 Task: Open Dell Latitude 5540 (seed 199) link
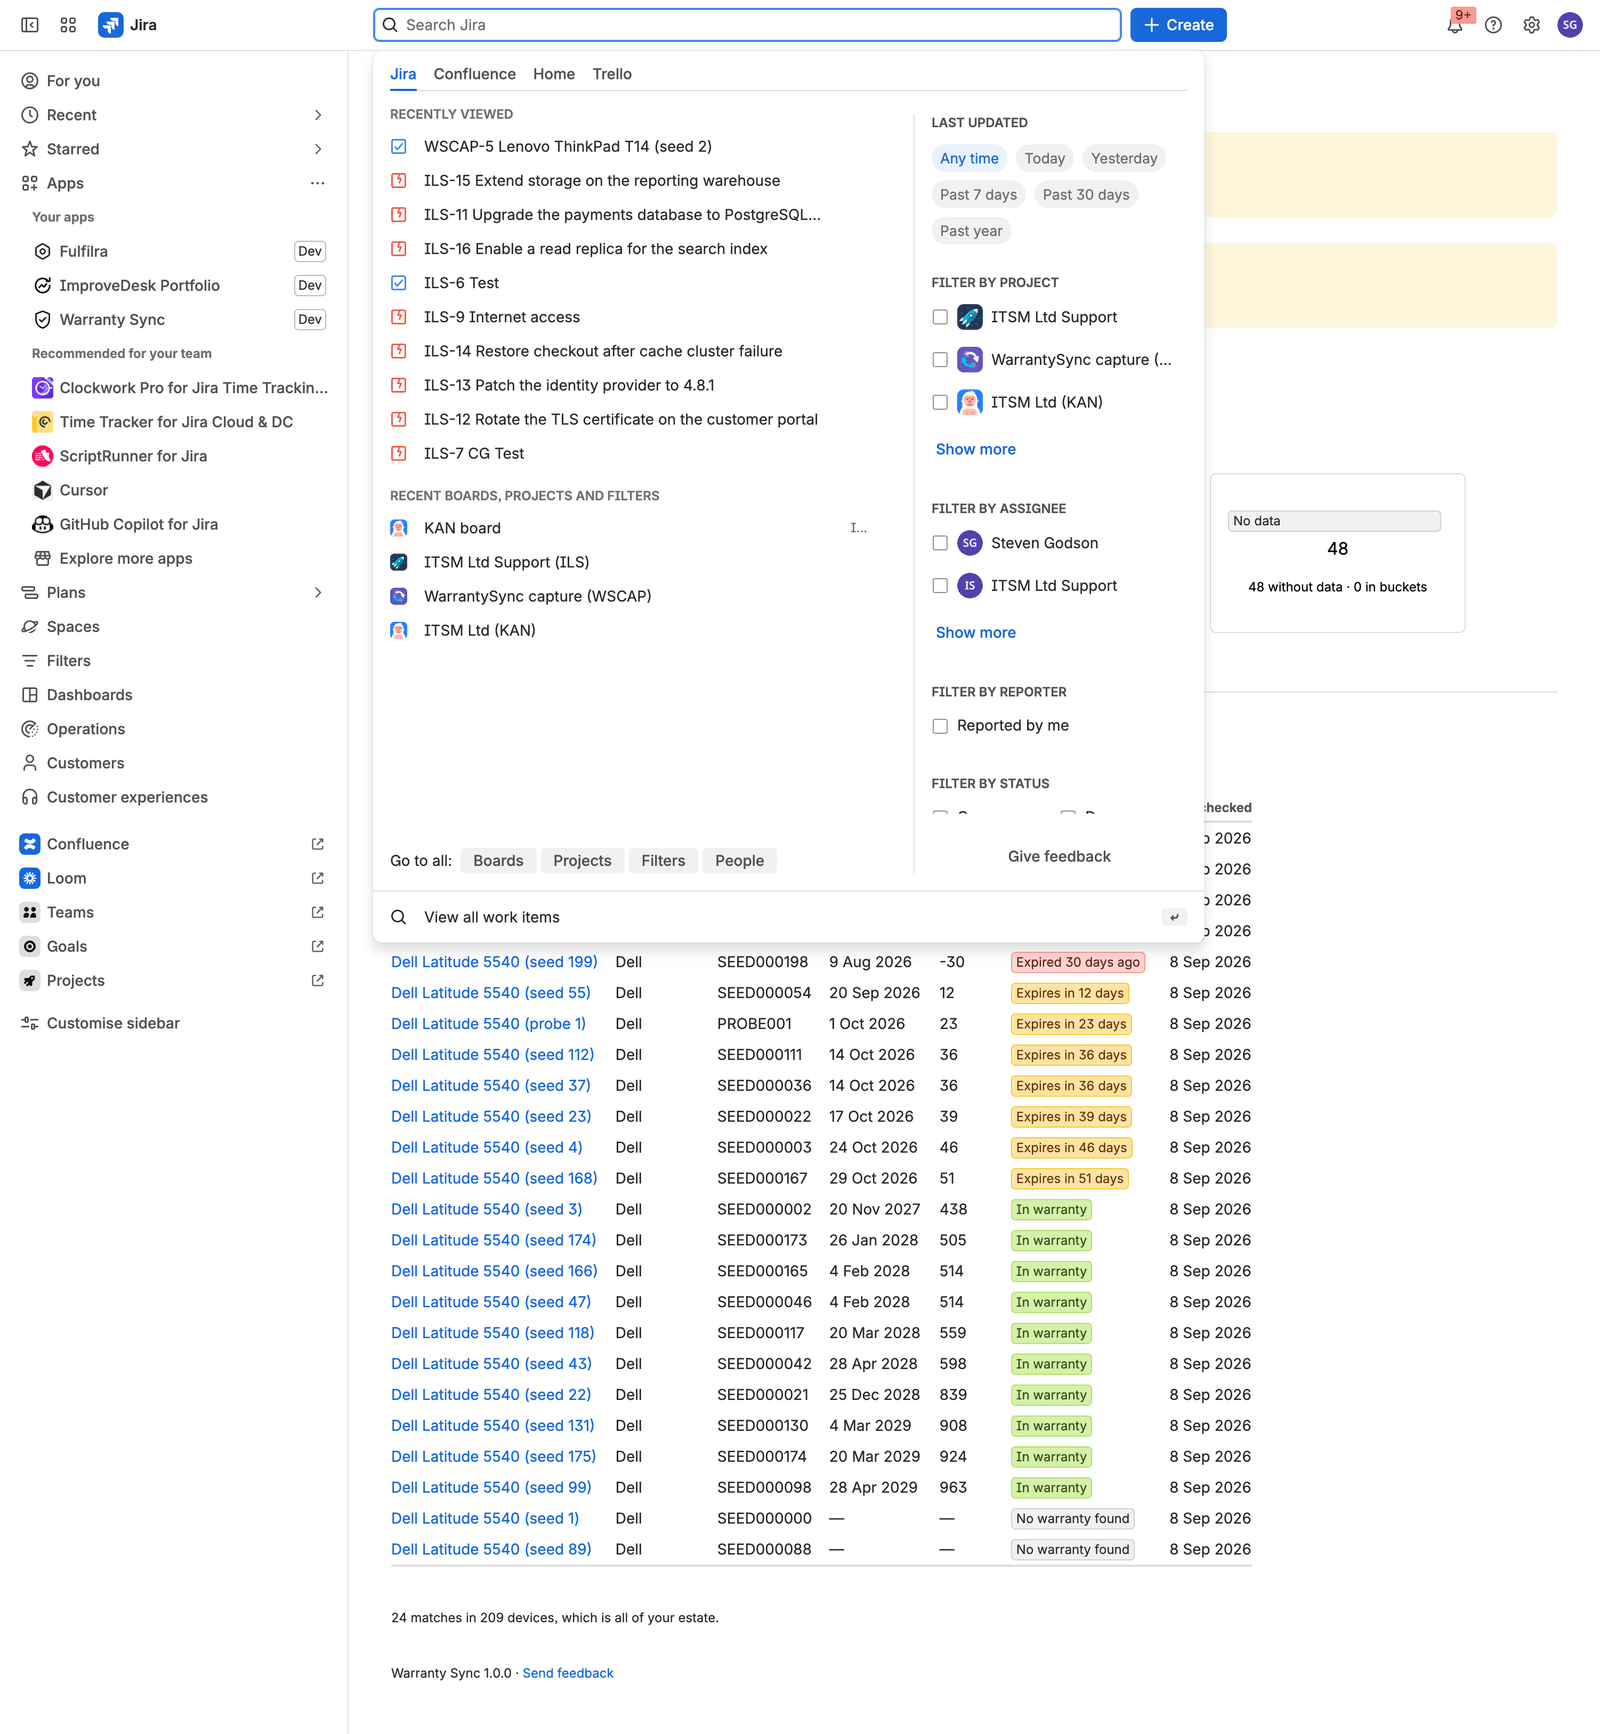pyautogui.click(x=494, y=962)
